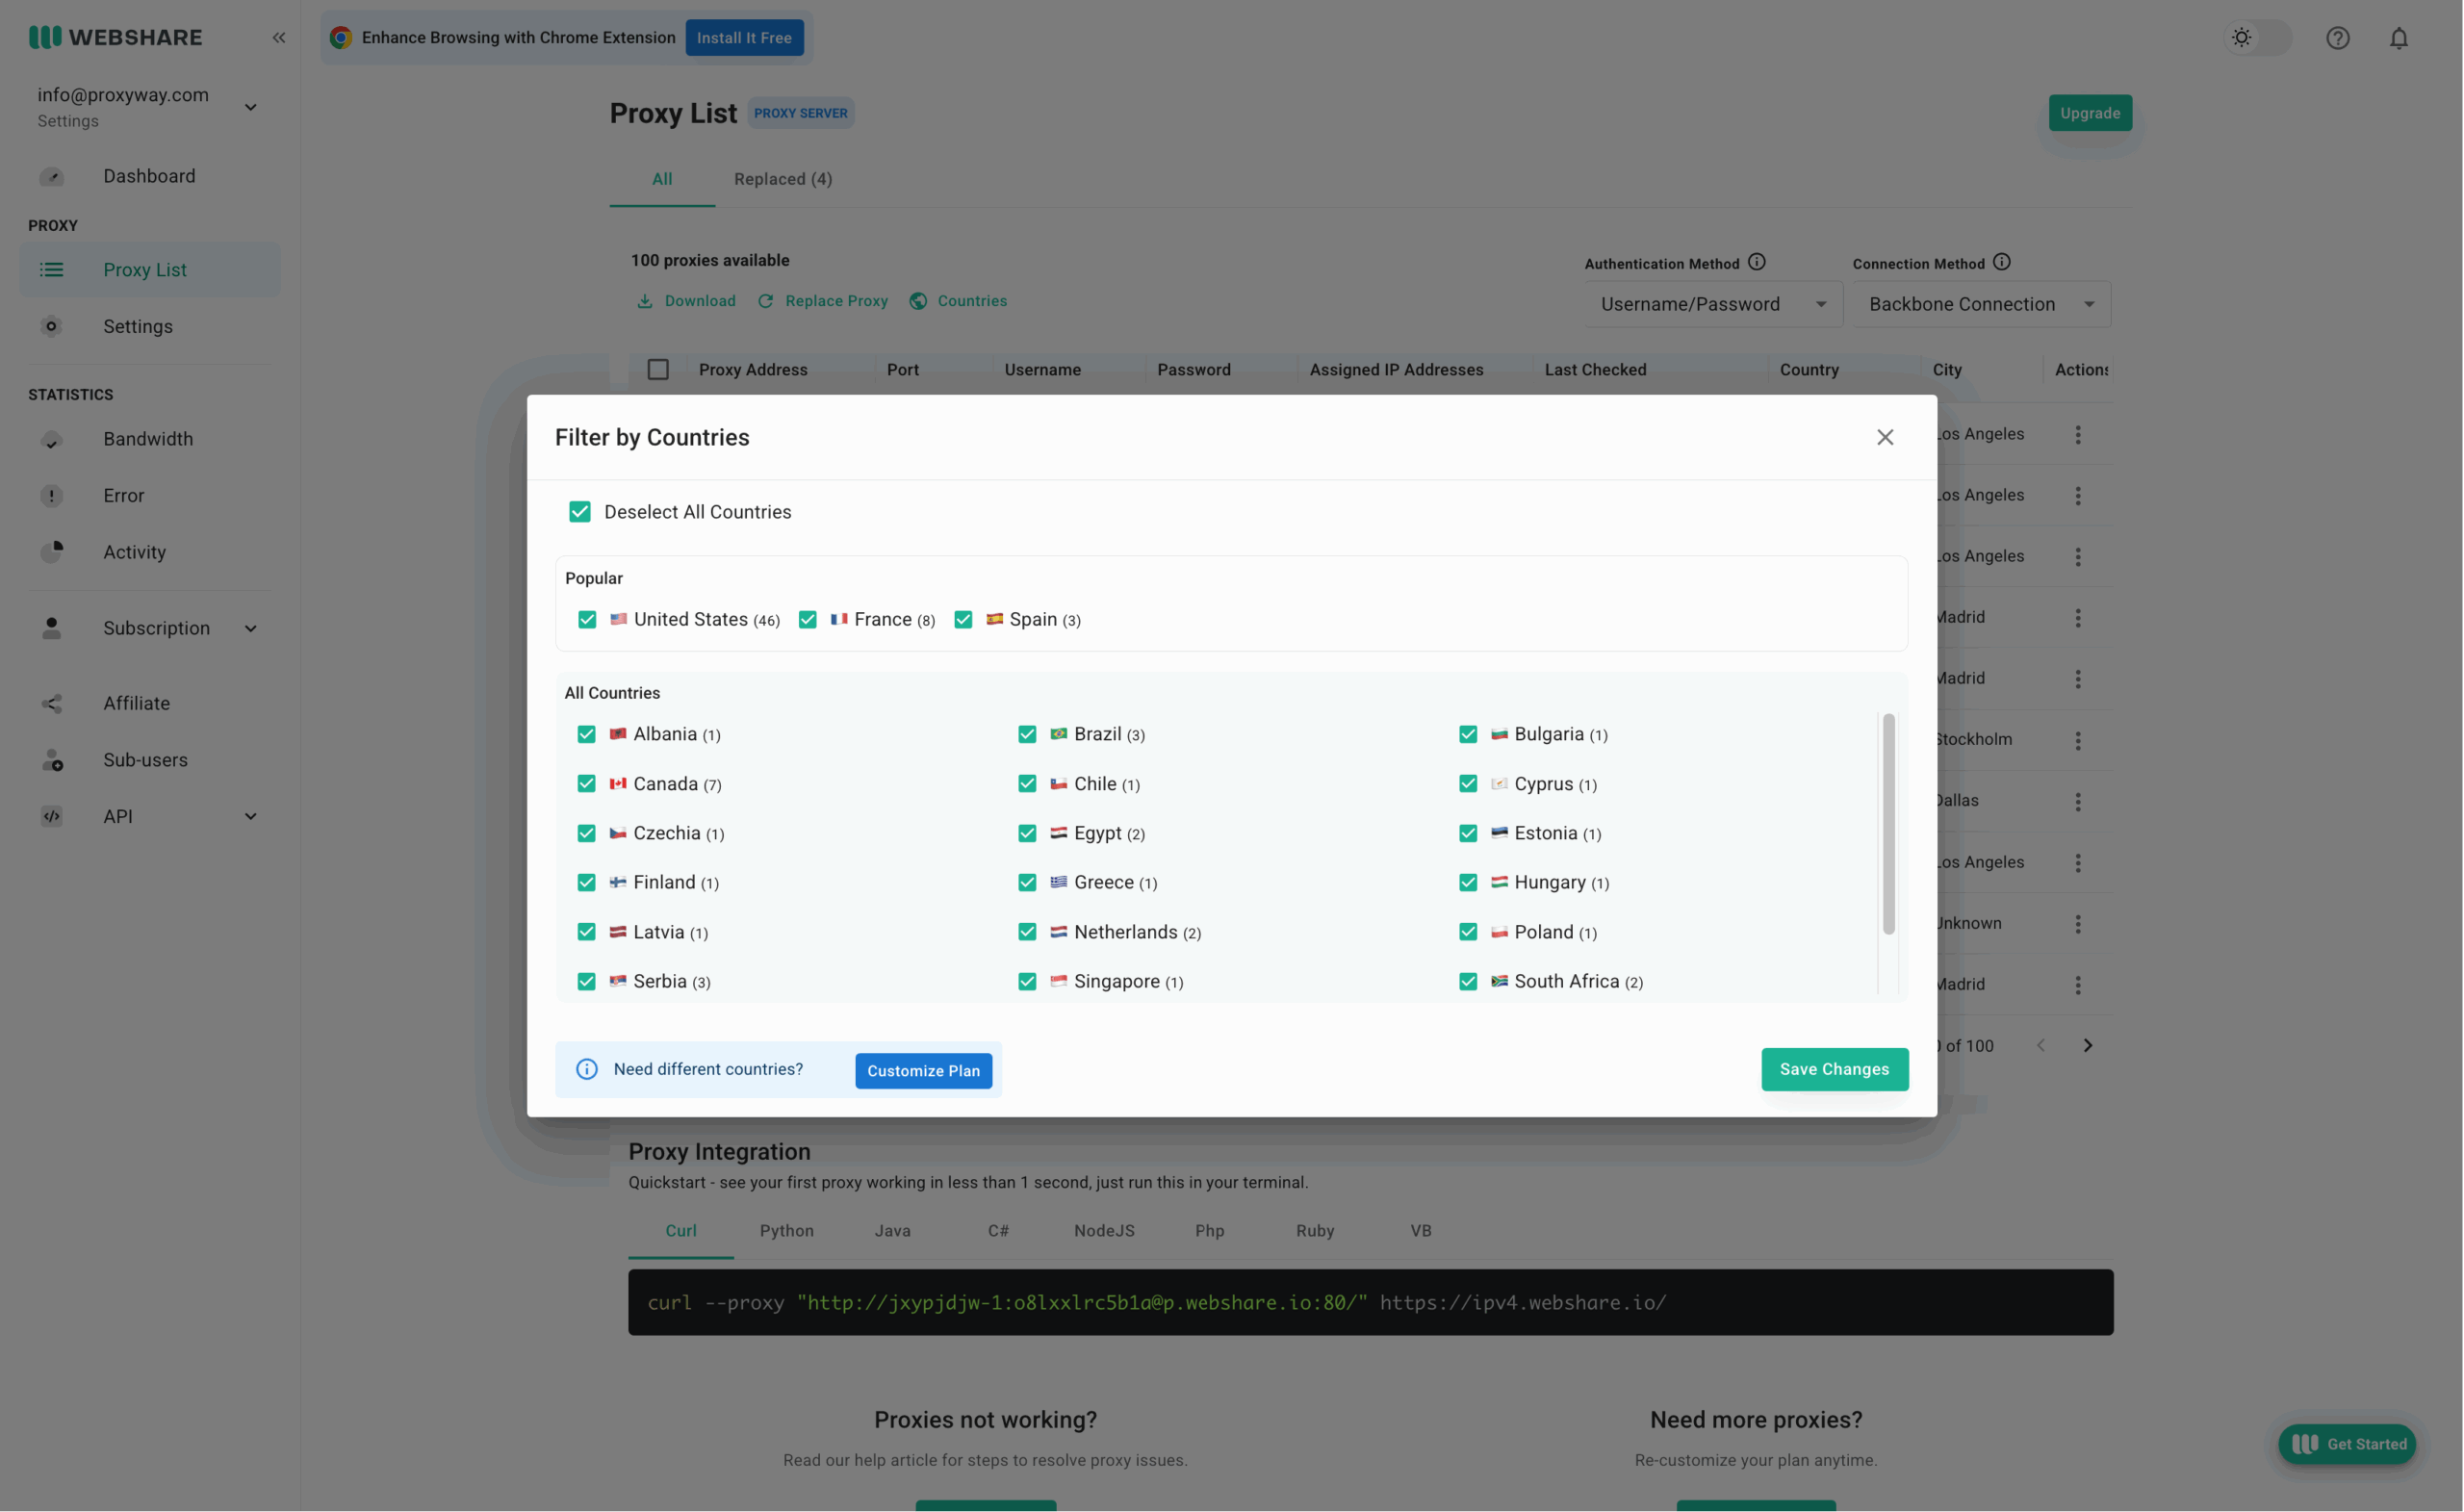
Task: Open actions menu for the Dallas row
Action: click(2078, 802)
